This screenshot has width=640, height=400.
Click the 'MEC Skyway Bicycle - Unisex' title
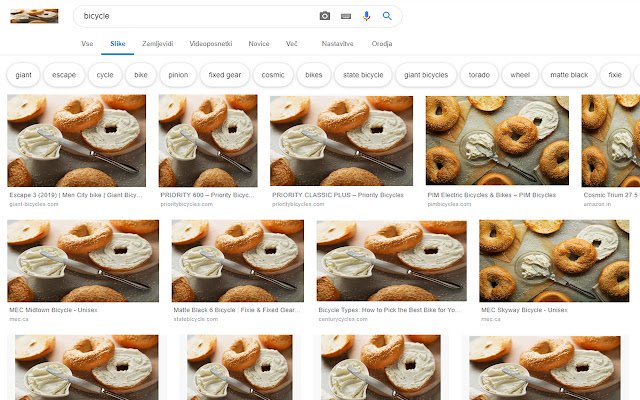pos(524,310)
